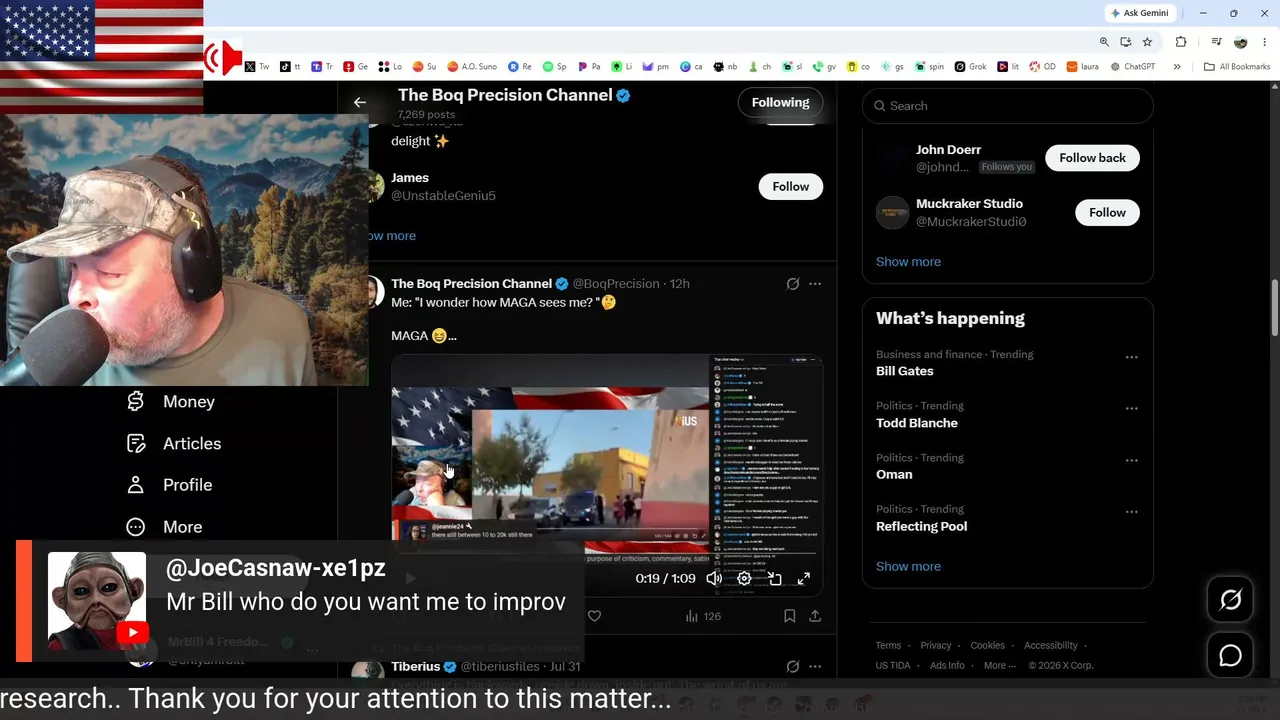Click the X Search input field

(1008, 106)
